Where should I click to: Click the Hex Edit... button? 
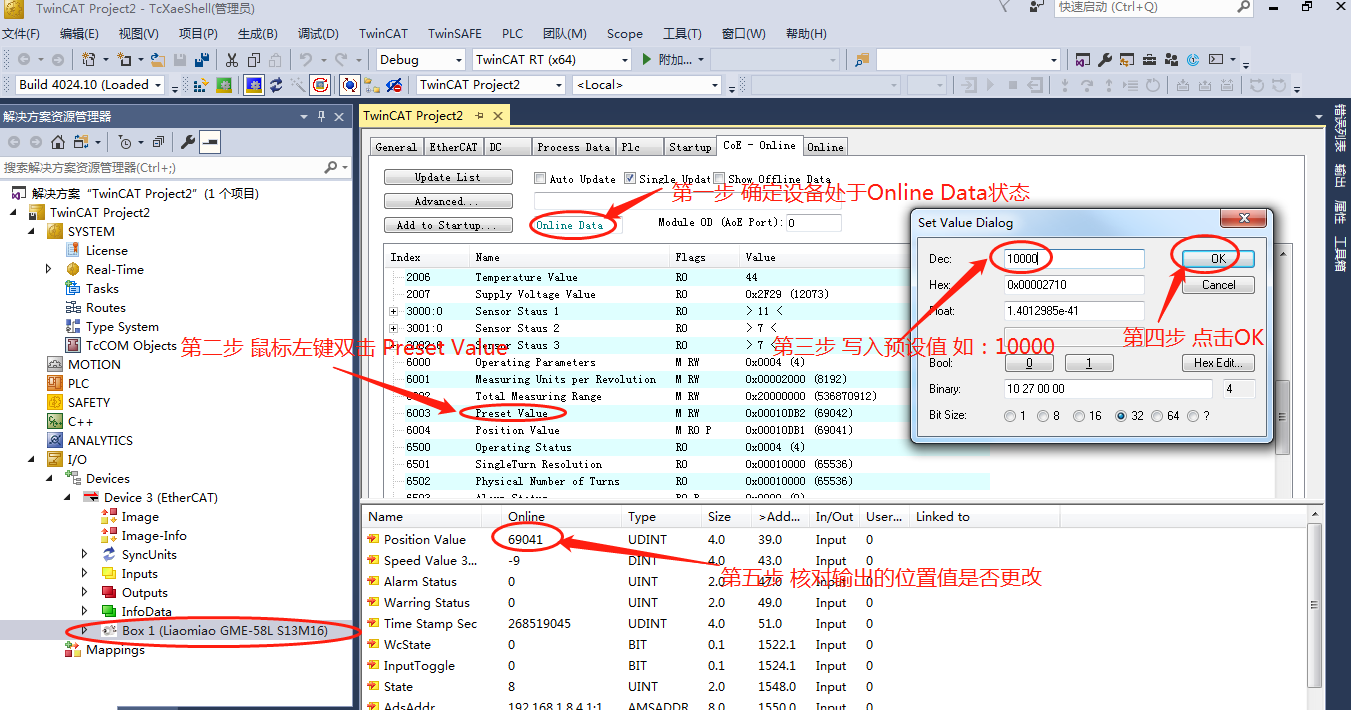[1218, 363]
